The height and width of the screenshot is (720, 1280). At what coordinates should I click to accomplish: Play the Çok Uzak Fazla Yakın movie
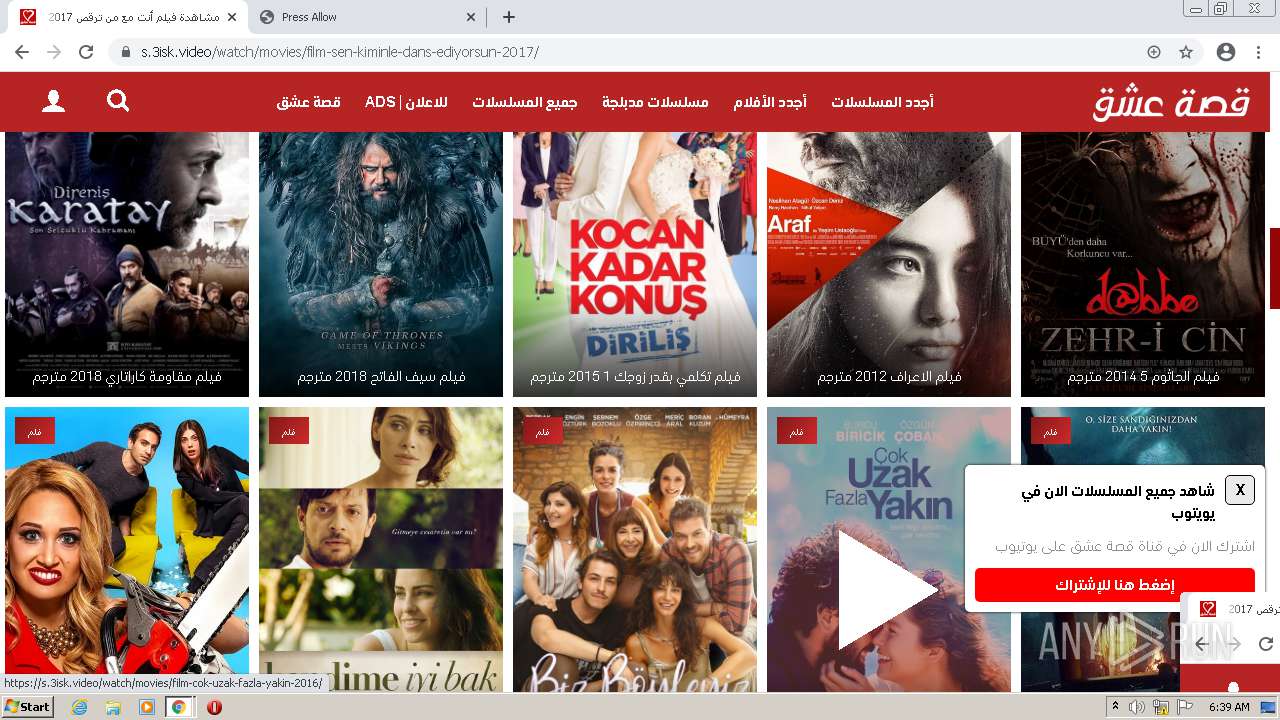click(887, 589)
